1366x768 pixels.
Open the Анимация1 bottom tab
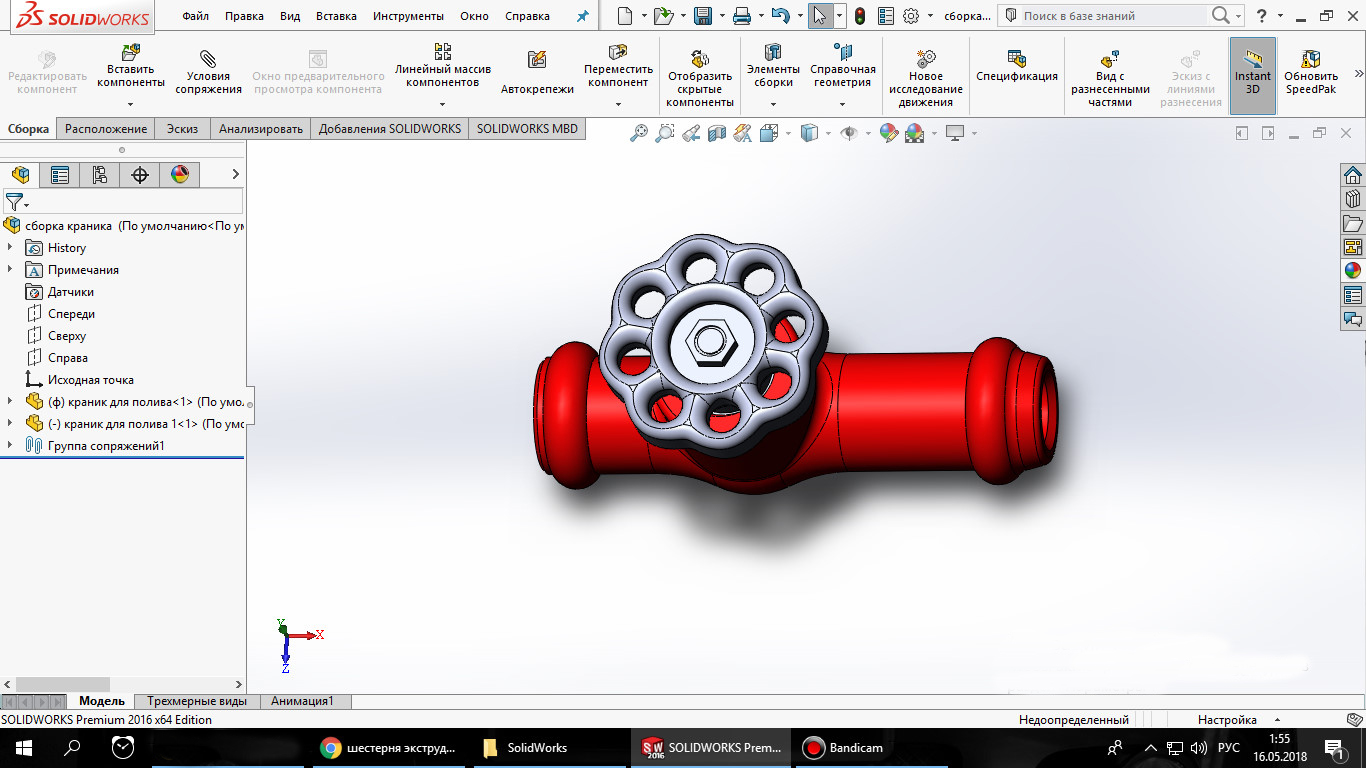pyautogui.click(x=302, y=702)
